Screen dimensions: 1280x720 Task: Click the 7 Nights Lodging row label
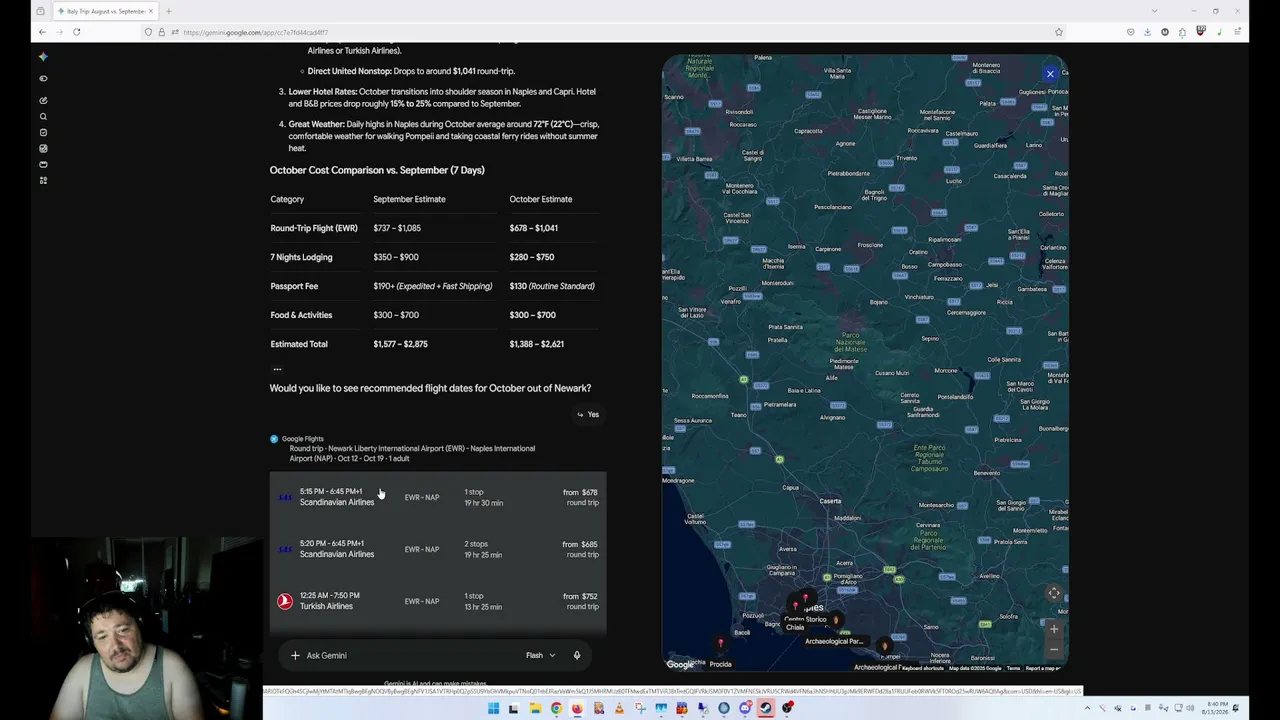301,257
